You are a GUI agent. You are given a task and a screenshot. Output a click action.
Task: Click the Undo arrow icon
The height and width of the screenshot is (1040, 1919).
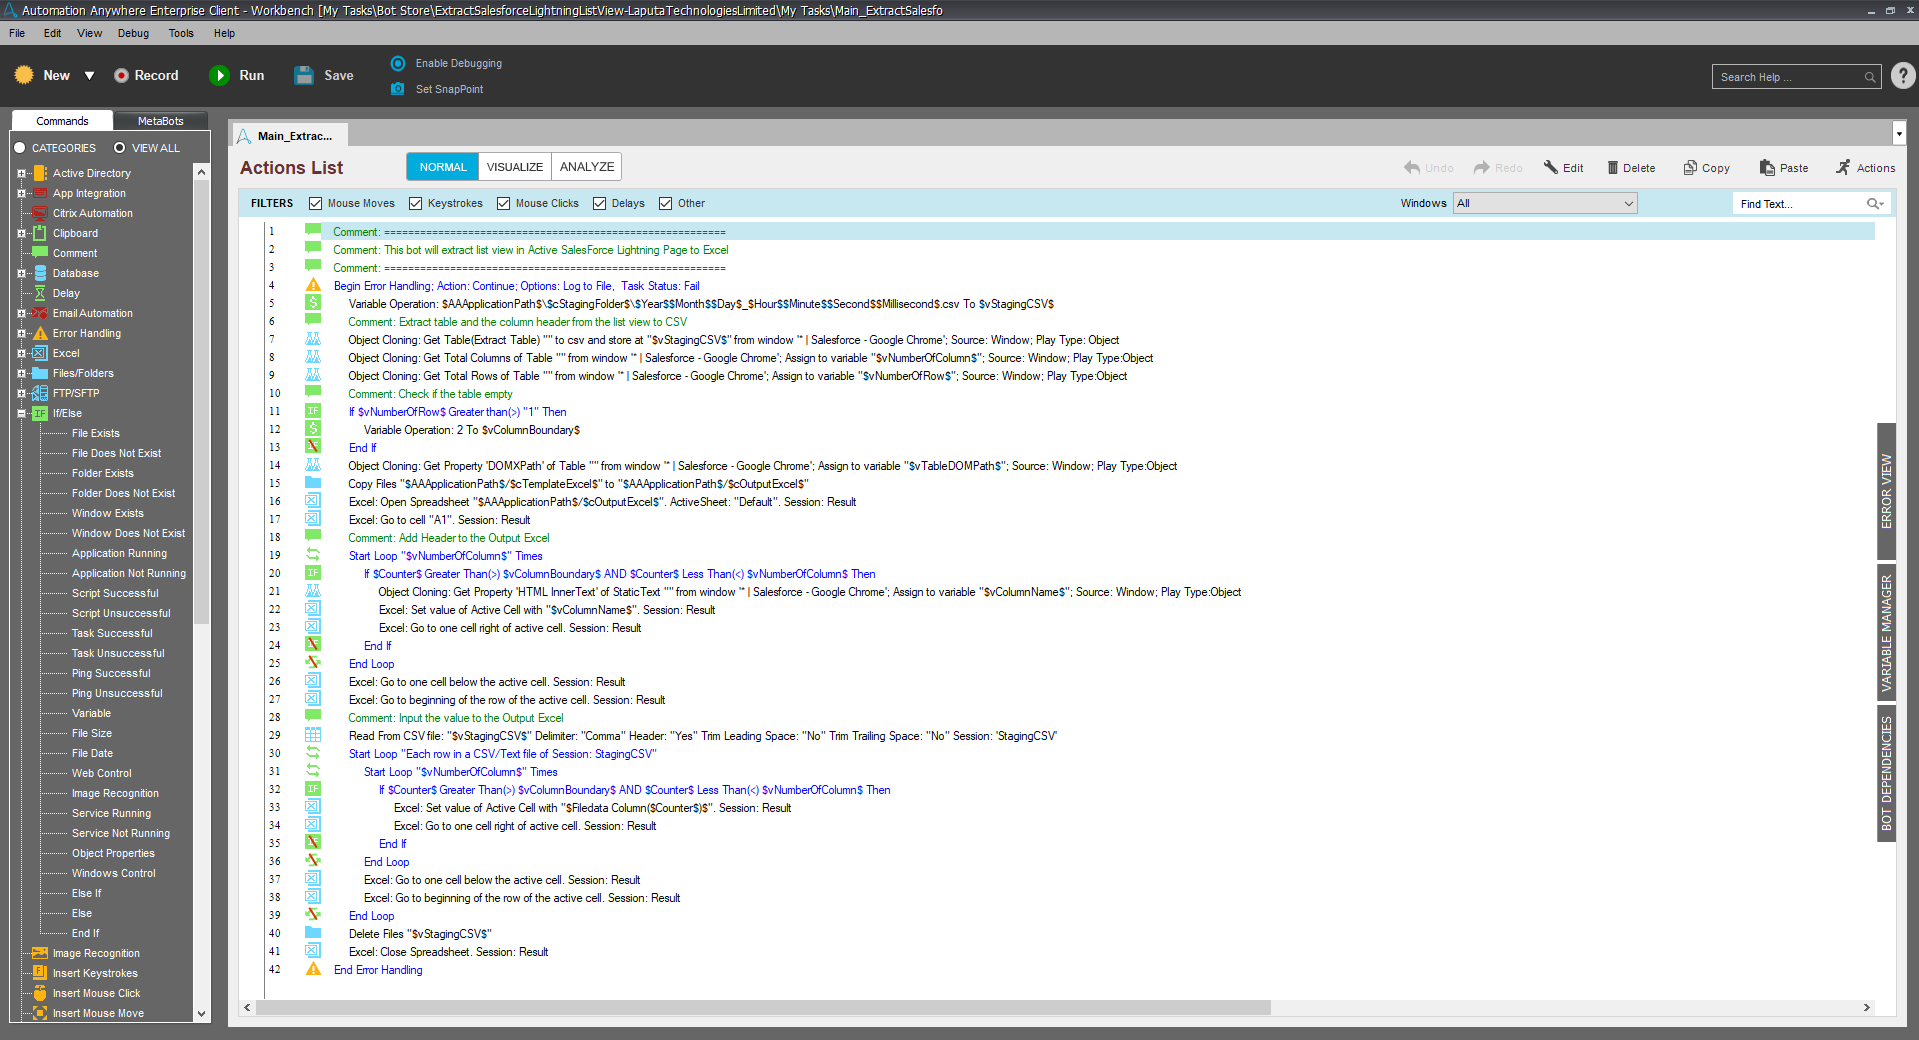point(1412,168)
